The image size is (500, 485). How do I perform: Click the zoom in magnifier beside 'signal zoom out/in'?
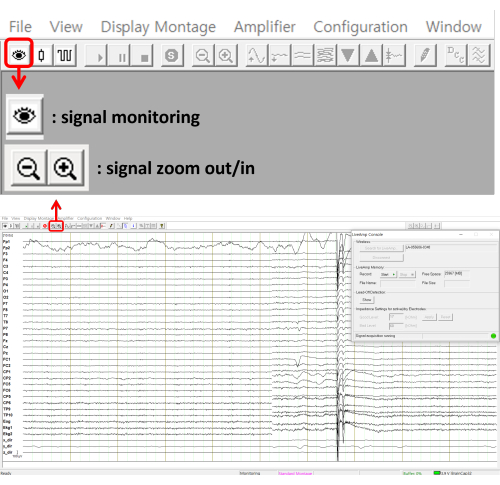(65, 167)
